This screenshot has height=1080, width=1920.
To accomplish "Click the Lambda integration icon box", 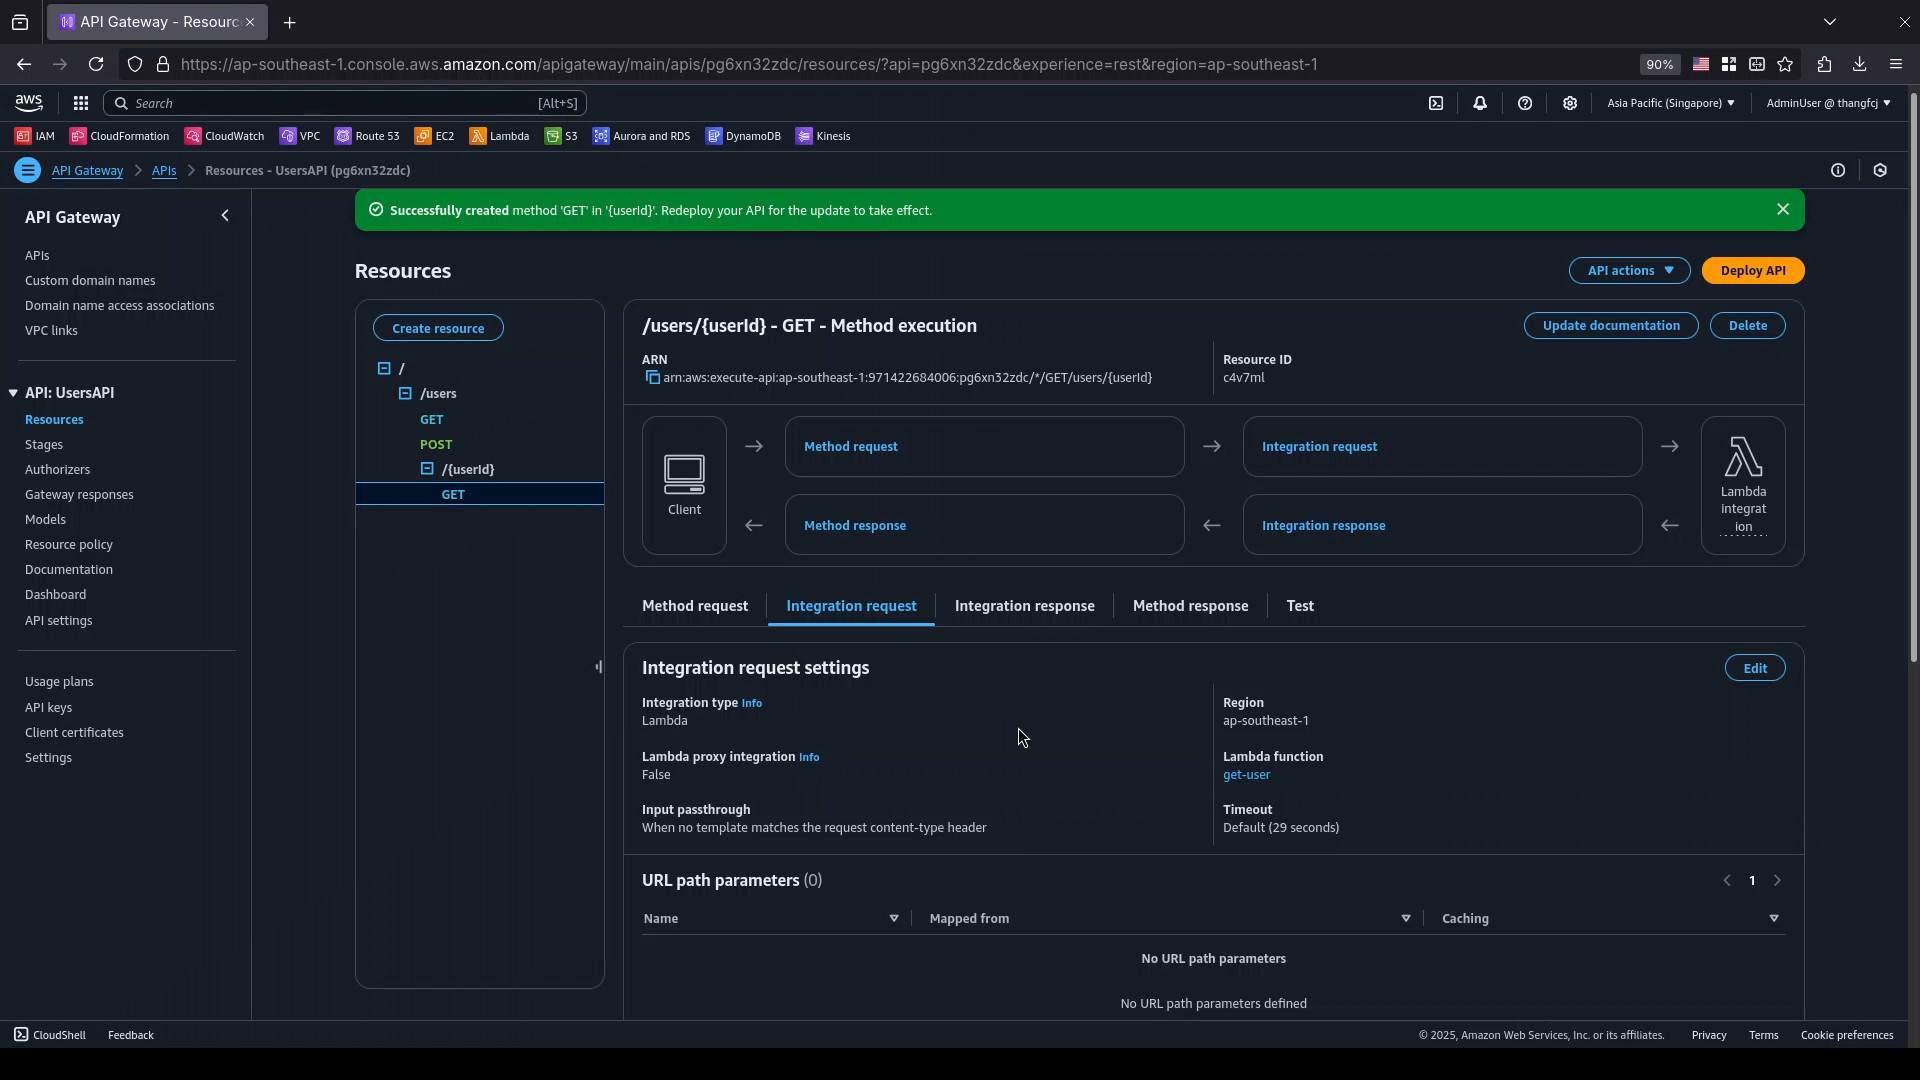I will [1743, 486].
